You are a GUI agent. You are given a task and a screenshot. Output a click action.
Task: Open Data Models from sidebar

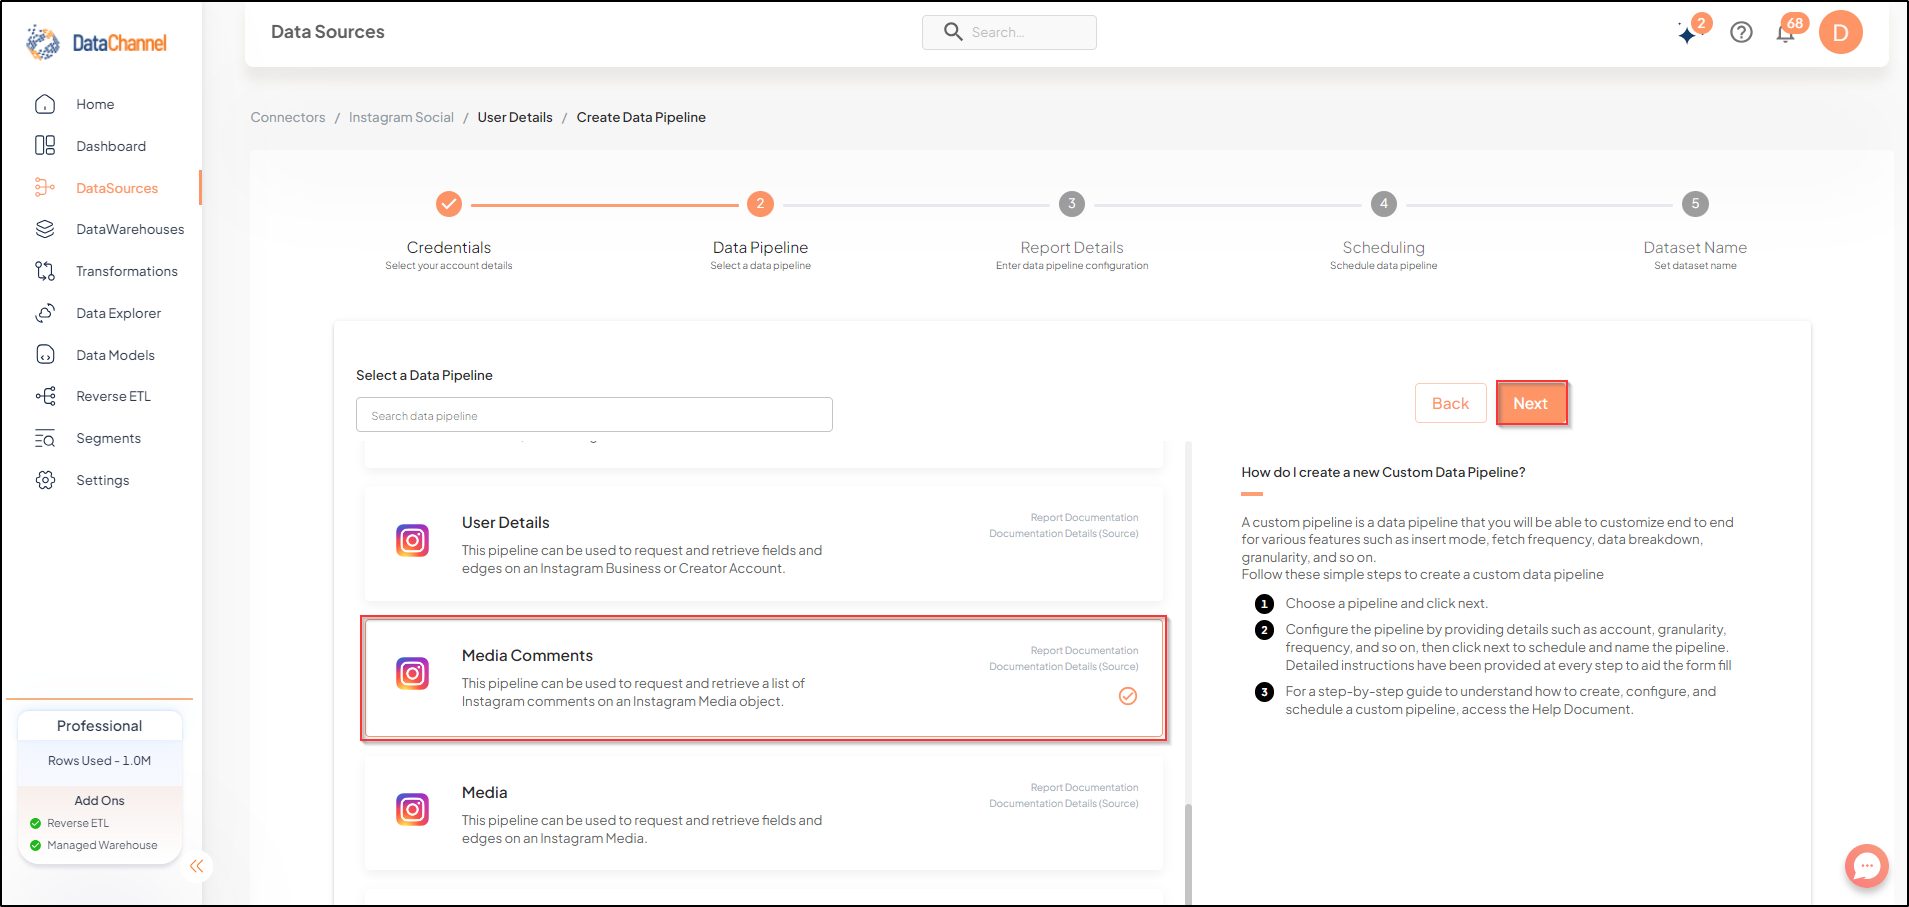(x=115, y=355)
